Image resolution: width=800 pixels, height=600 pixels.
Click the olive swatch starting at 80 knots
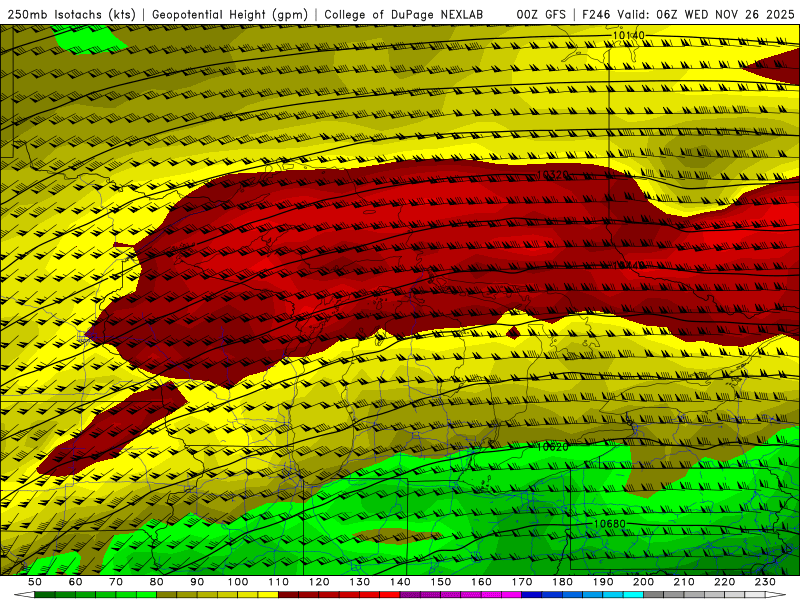tap(167, 595)
